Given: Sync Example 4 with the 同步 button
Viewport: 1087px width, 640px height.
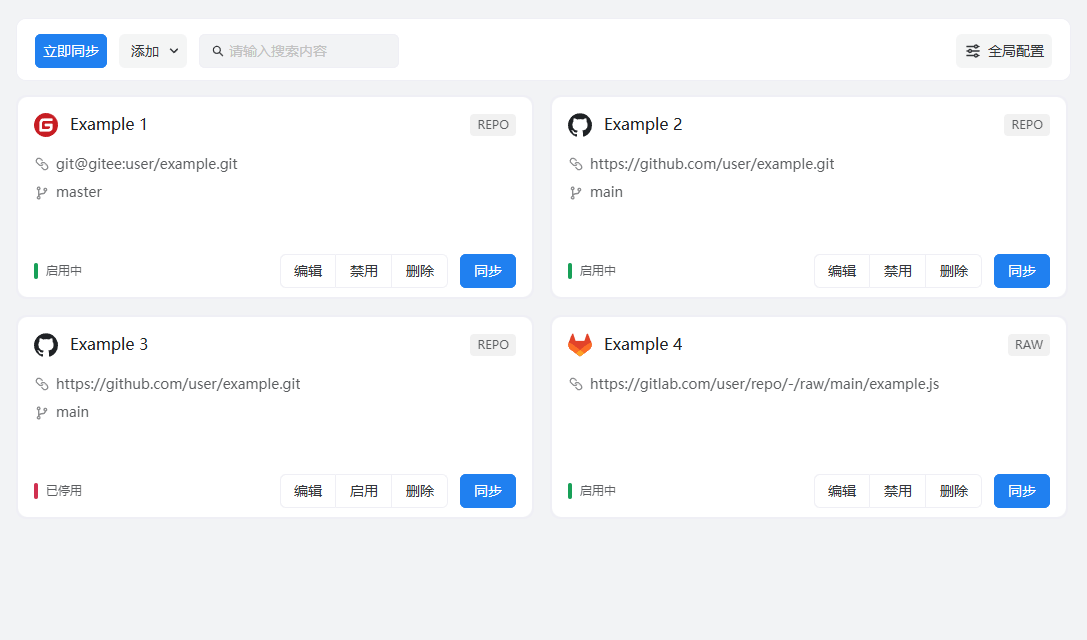Looking at the screenshot, I should point(1021,491).
